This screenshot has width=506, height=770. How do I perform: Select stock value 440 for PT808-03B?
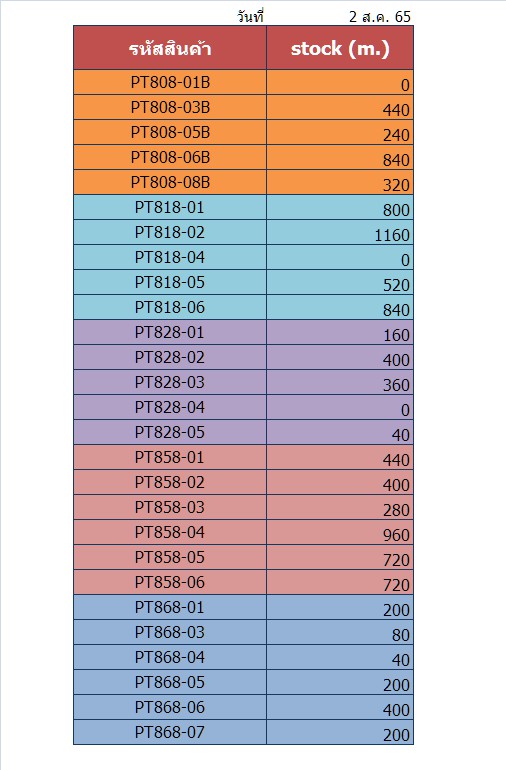(x=340, y=107)
